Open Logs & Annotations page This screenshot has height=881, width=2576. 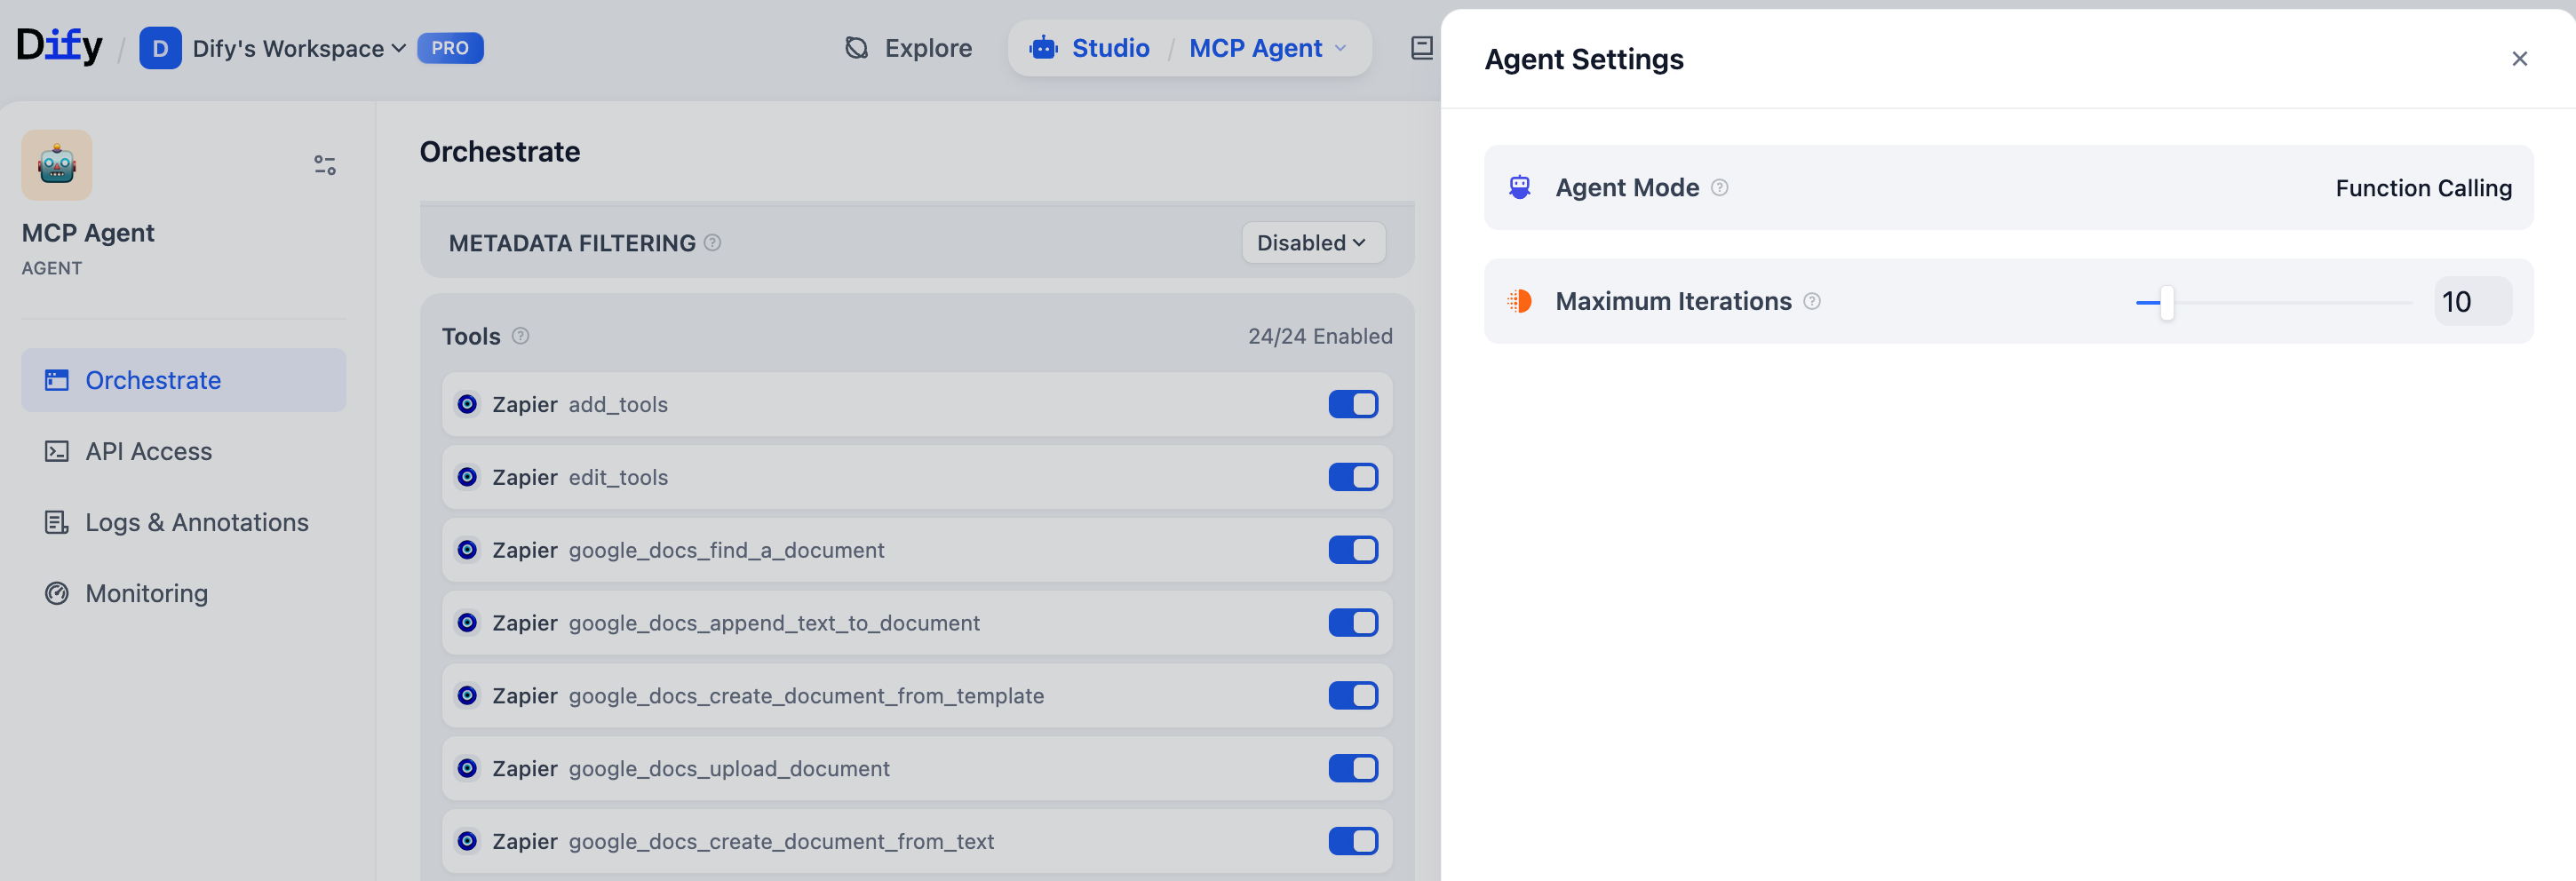click(x=184, y=522)
